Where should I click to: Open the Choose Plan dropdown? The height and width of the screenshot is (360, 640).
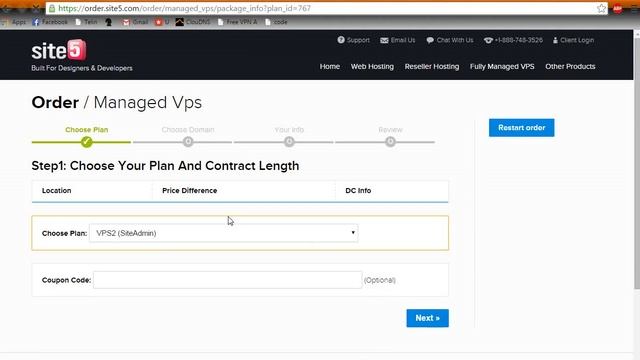[x=224, y=233]
